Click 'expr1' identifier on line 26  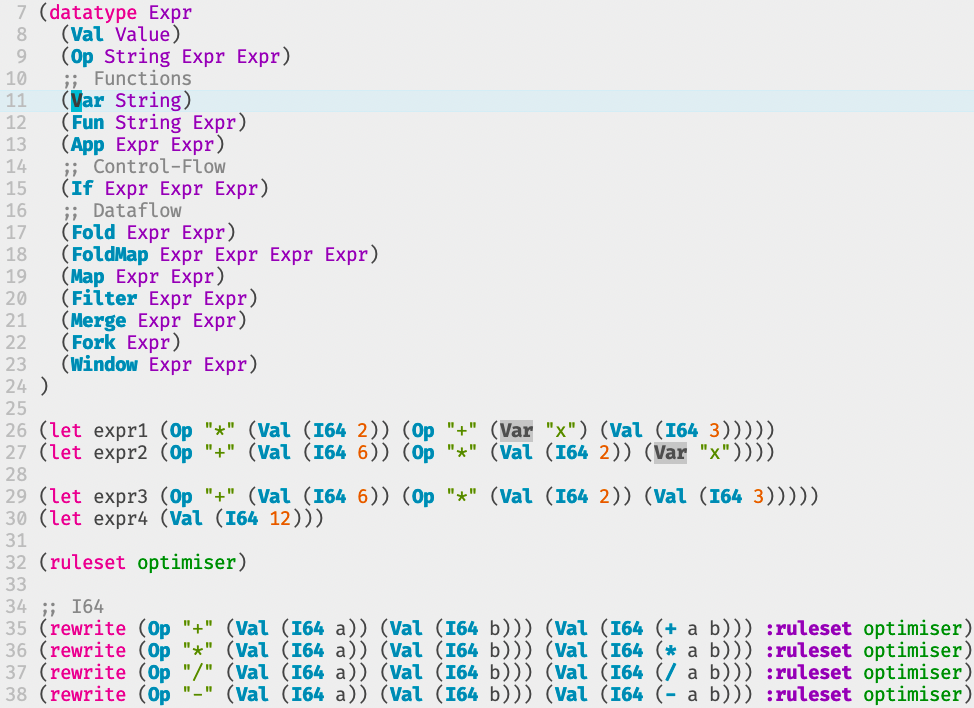tap(121, 431)
